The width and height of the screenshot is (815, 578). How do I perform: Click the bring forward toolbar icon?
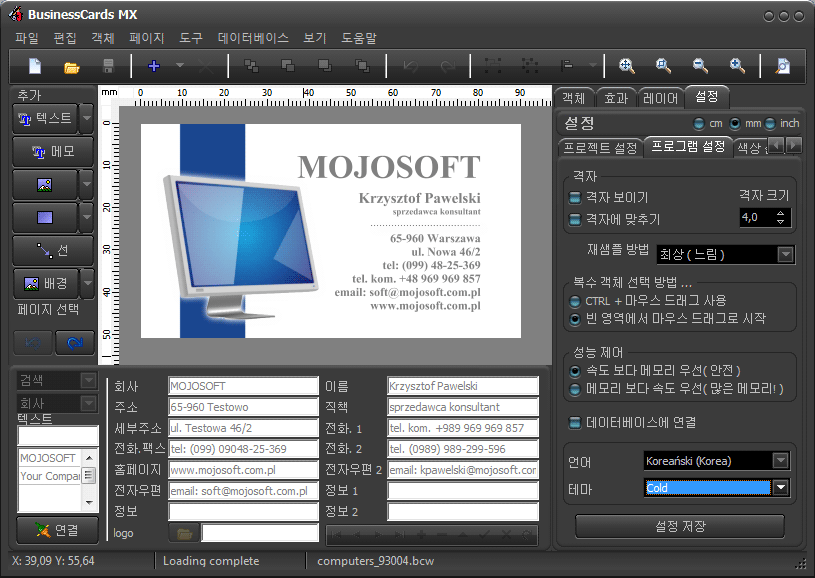288,66
